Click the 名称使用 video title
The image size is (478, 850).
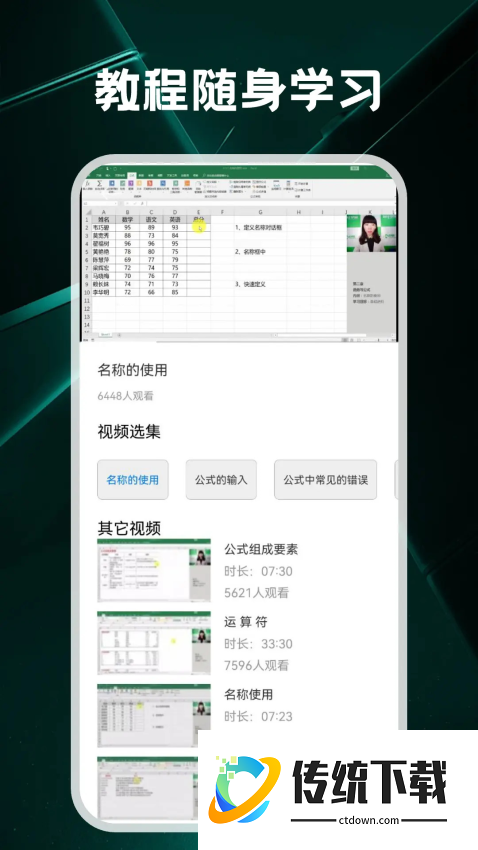(x=249, y=694)
